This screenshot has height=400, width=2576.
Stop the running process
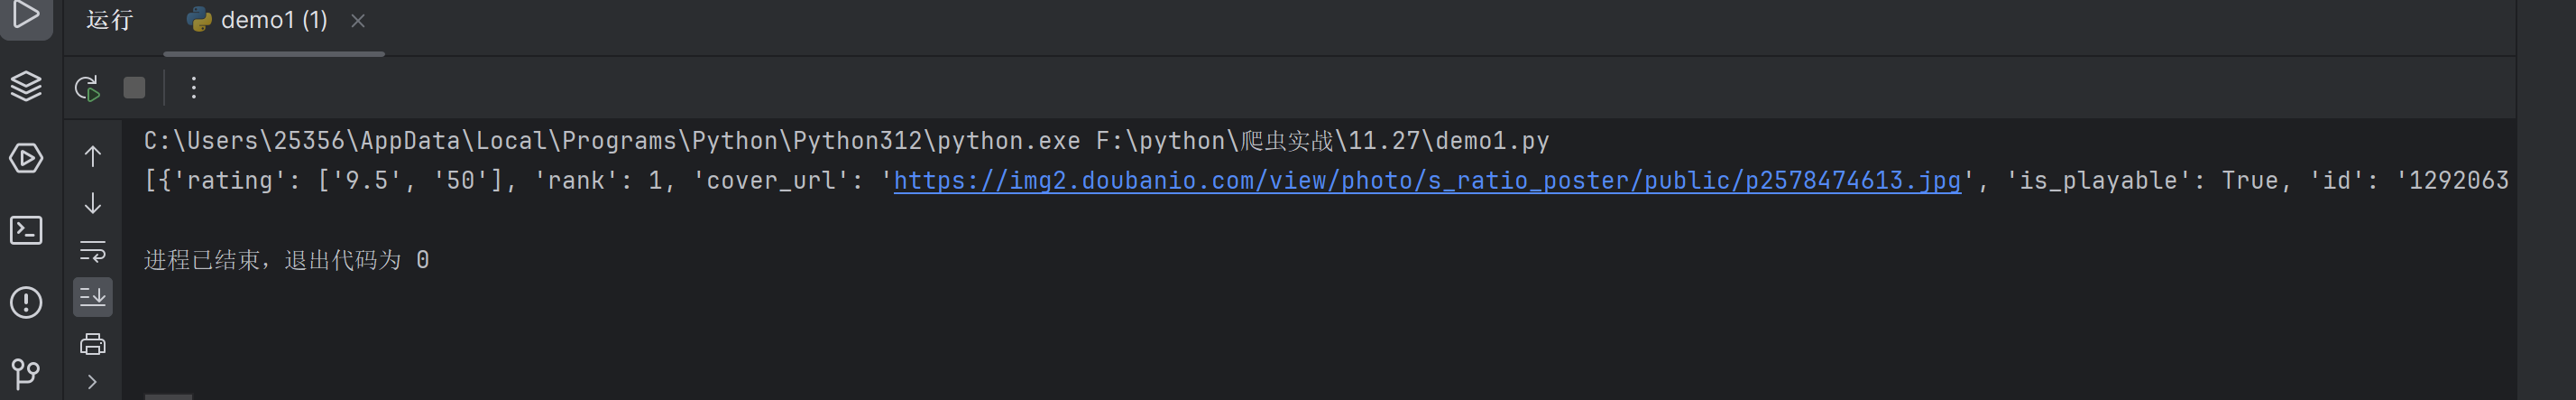pyautogui.click(x=134, y=88)
